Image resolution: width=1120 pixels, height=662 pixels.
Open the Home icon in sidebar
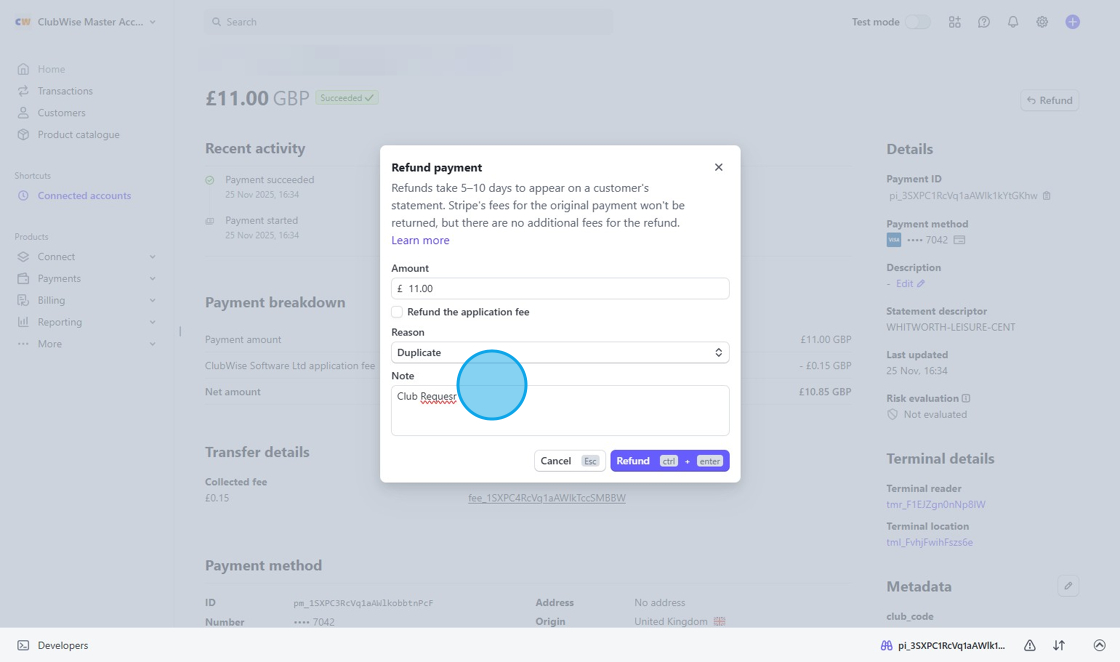22,68
